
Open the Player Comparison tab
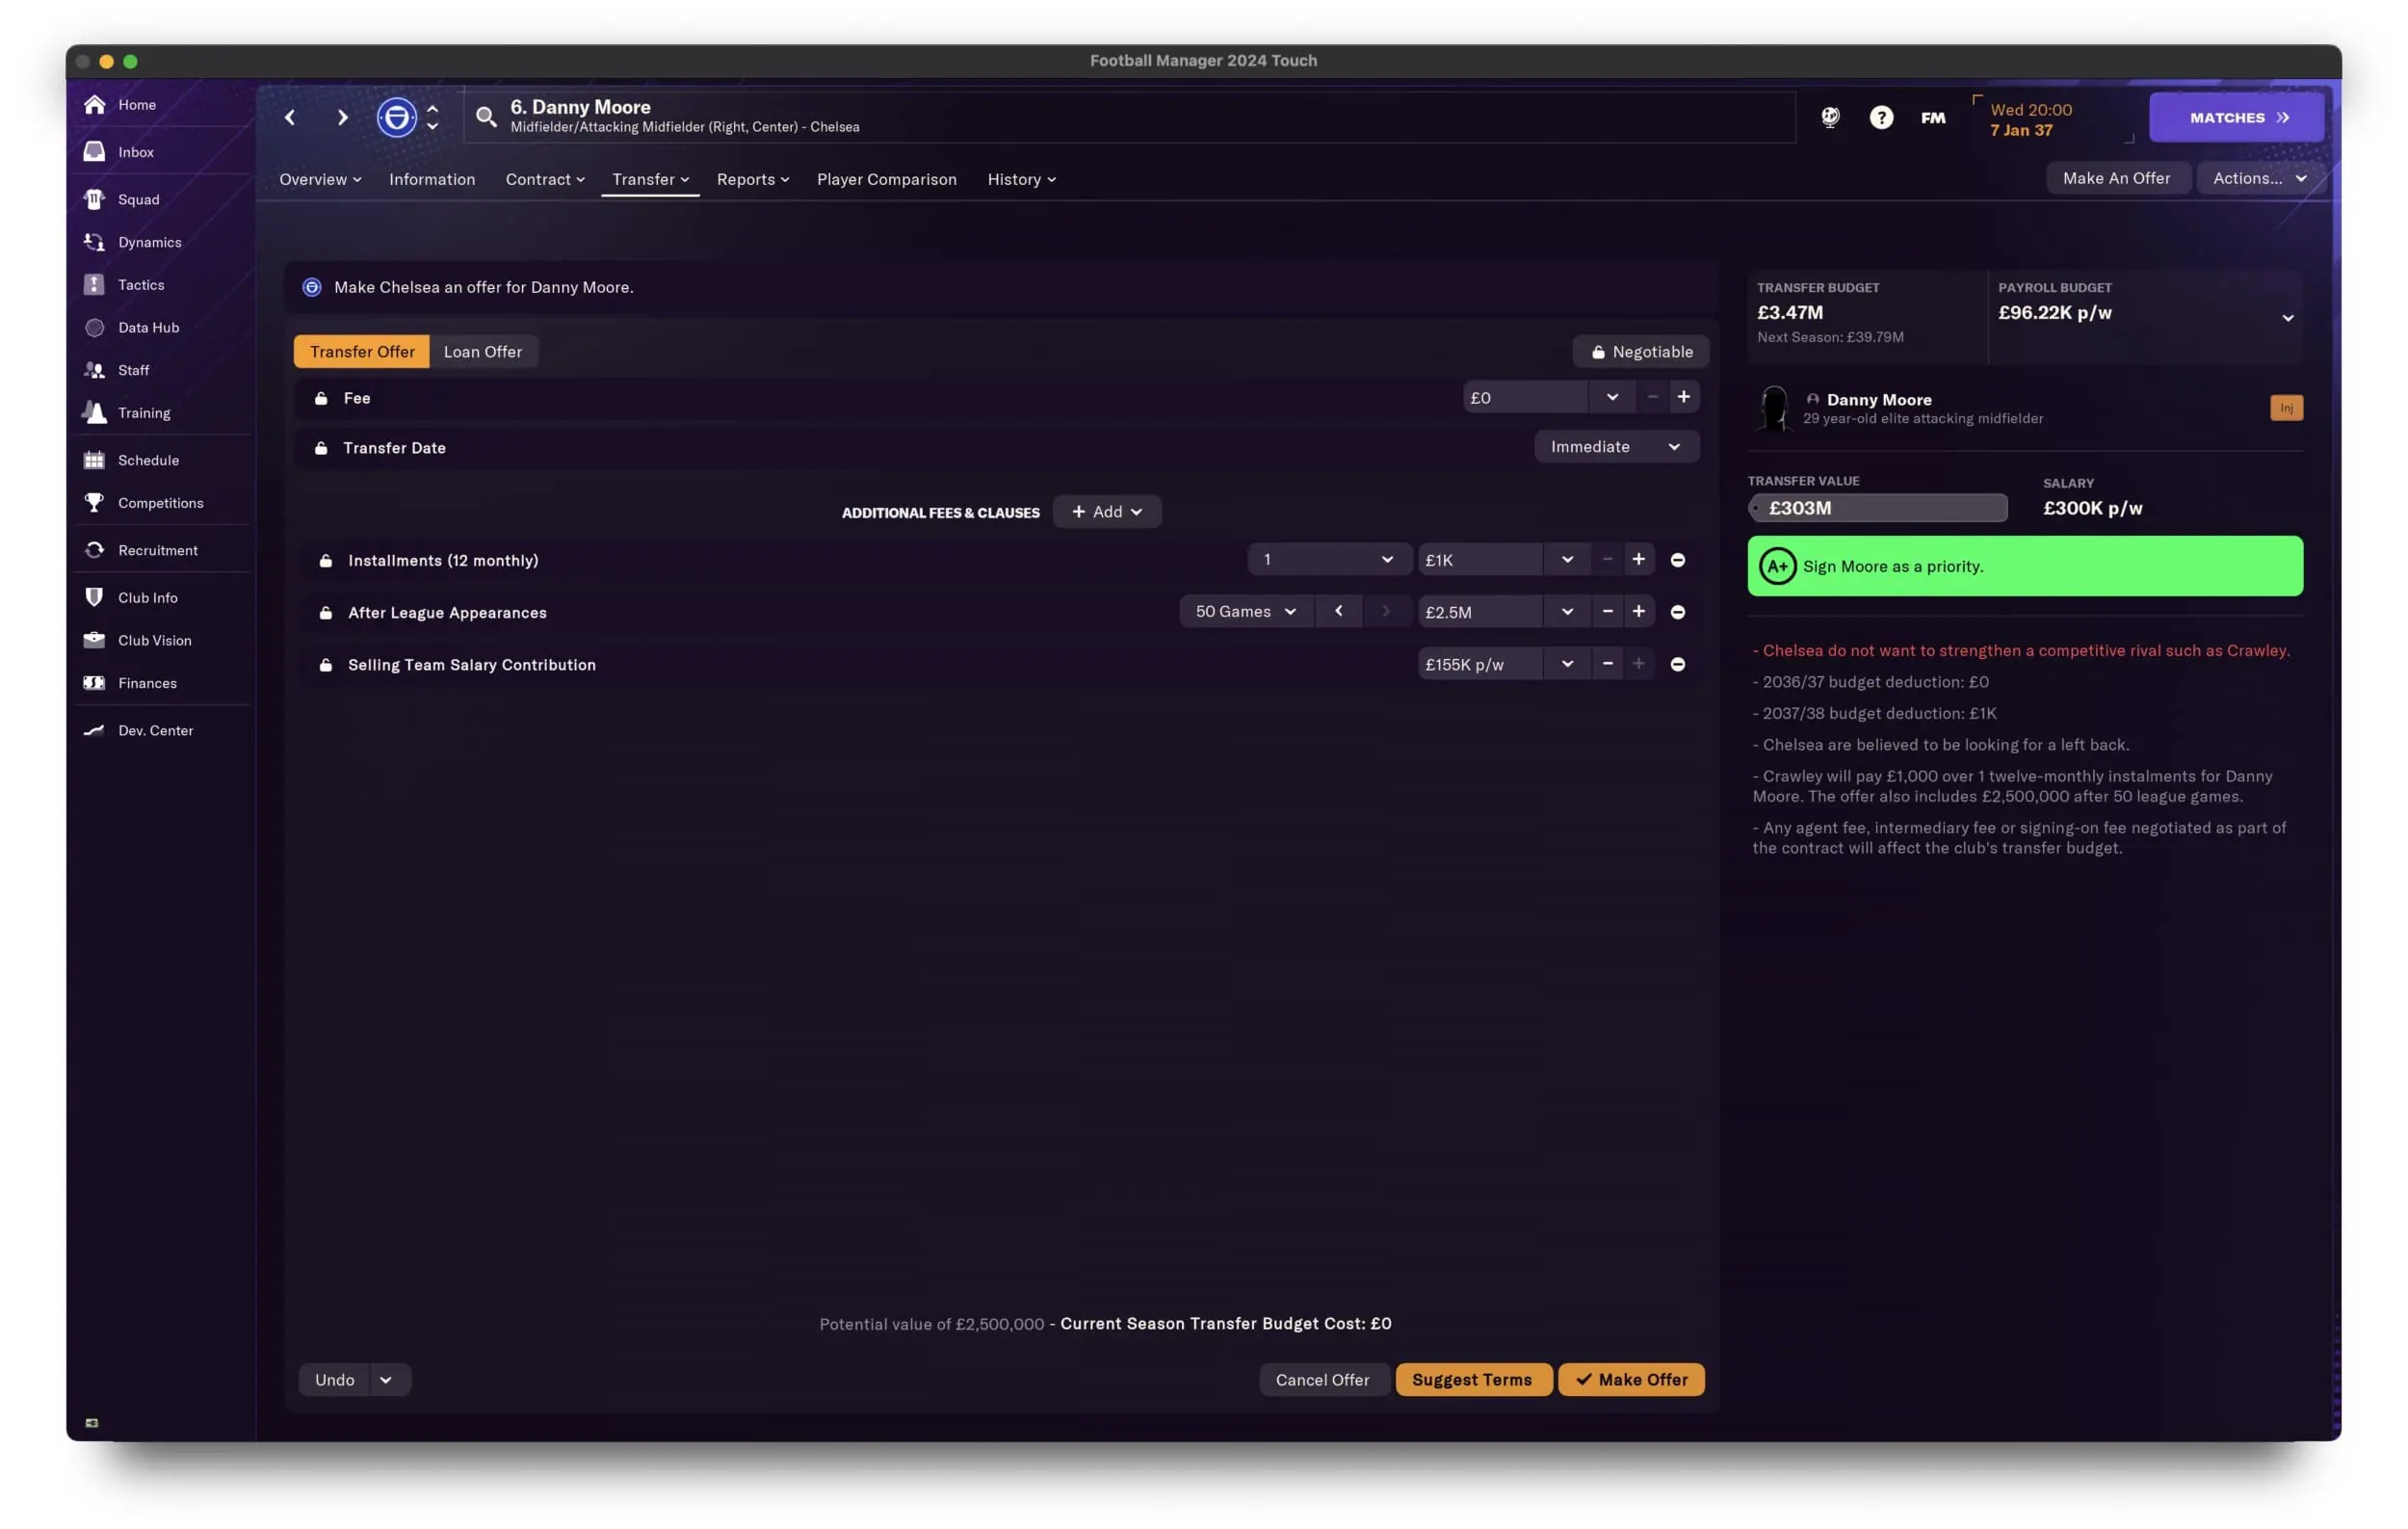point(886,179)
